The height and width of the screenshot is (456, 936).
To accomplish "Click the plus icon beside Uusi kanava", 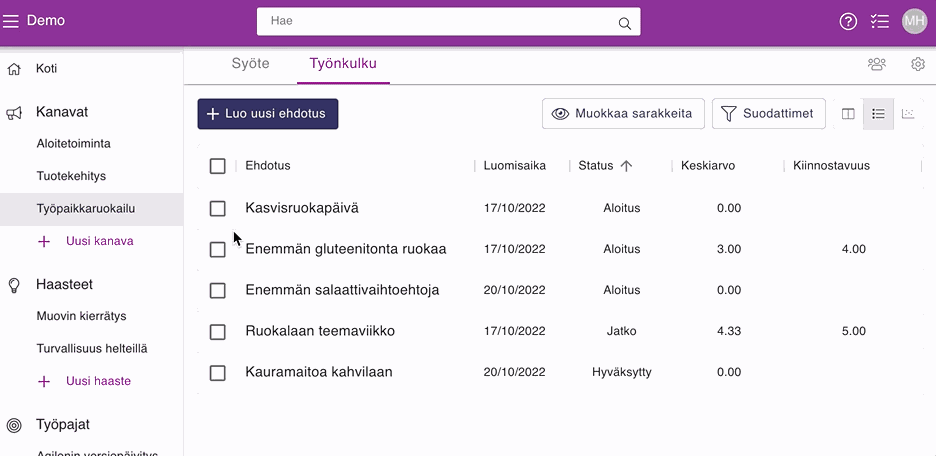I will [x=44, y=242].
